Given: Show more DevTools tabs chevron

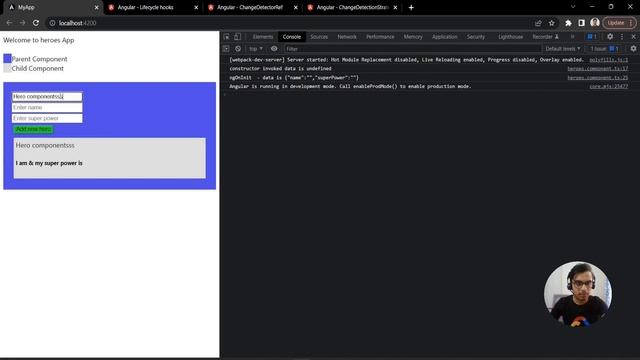Looking at the screenshot, I should (572, 37).
